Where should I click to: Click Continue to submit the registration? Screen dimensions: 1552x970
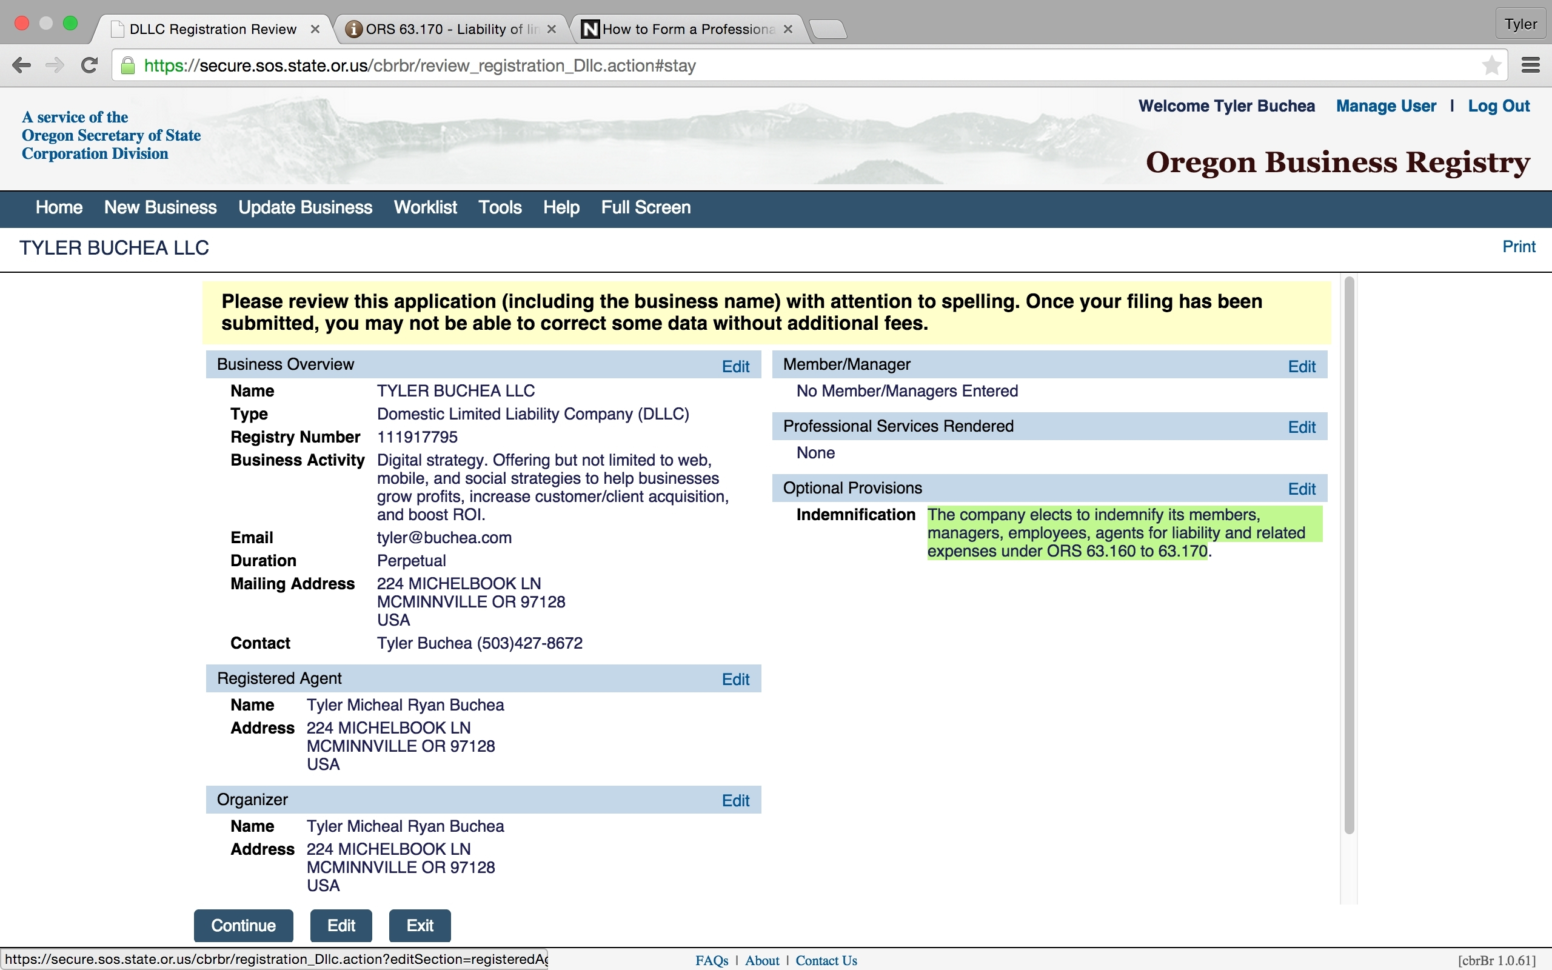(x=243, y=925)
